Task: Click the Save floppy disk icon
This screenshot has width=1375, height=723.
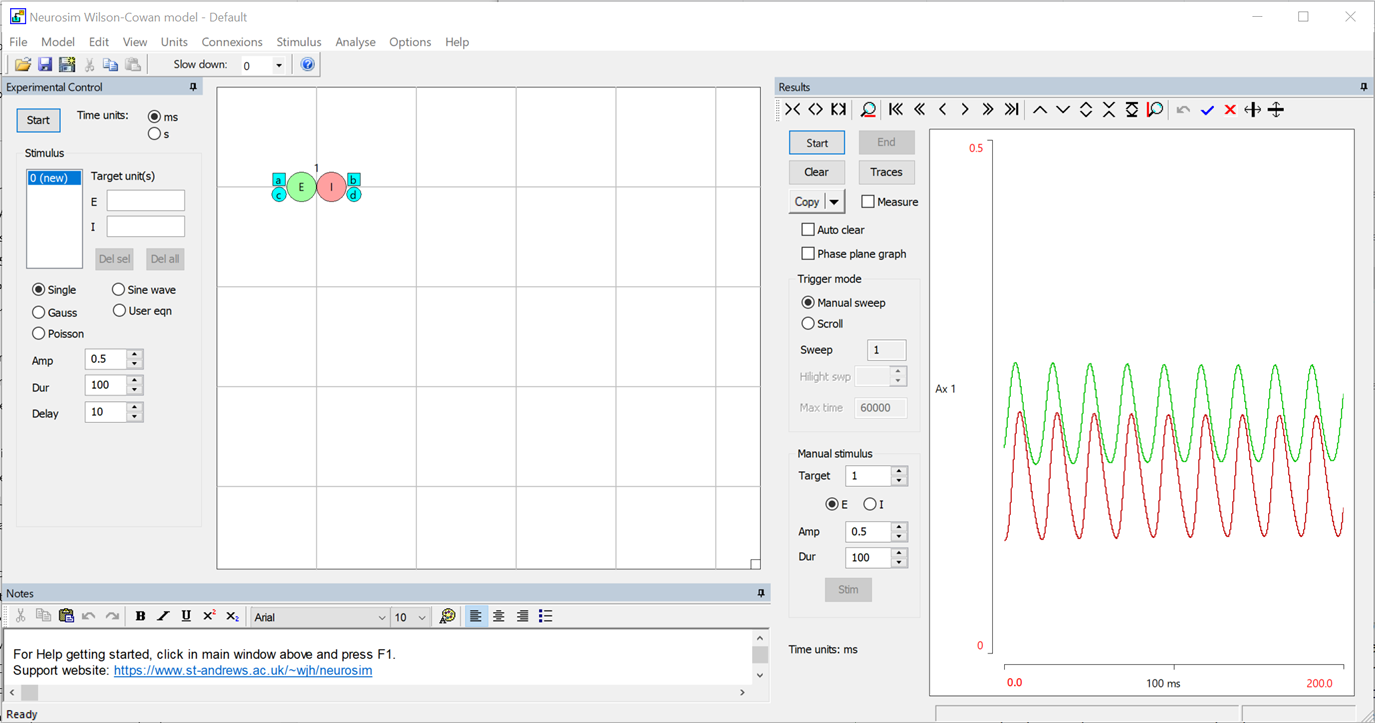Action: (45, 65)
